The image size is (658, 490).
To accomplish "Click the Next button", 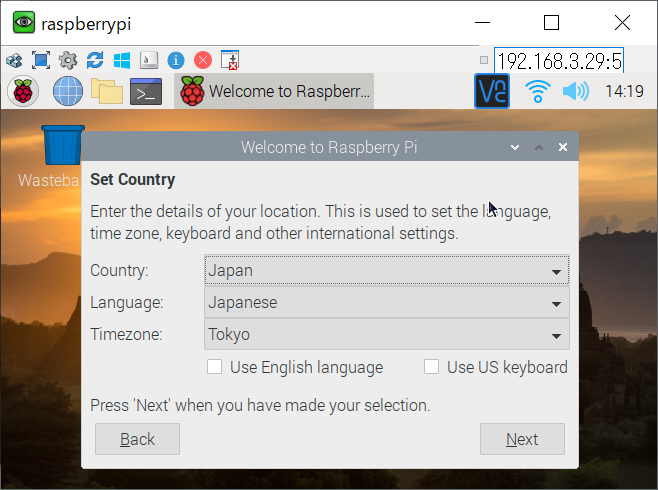I will tap(522, 439).
